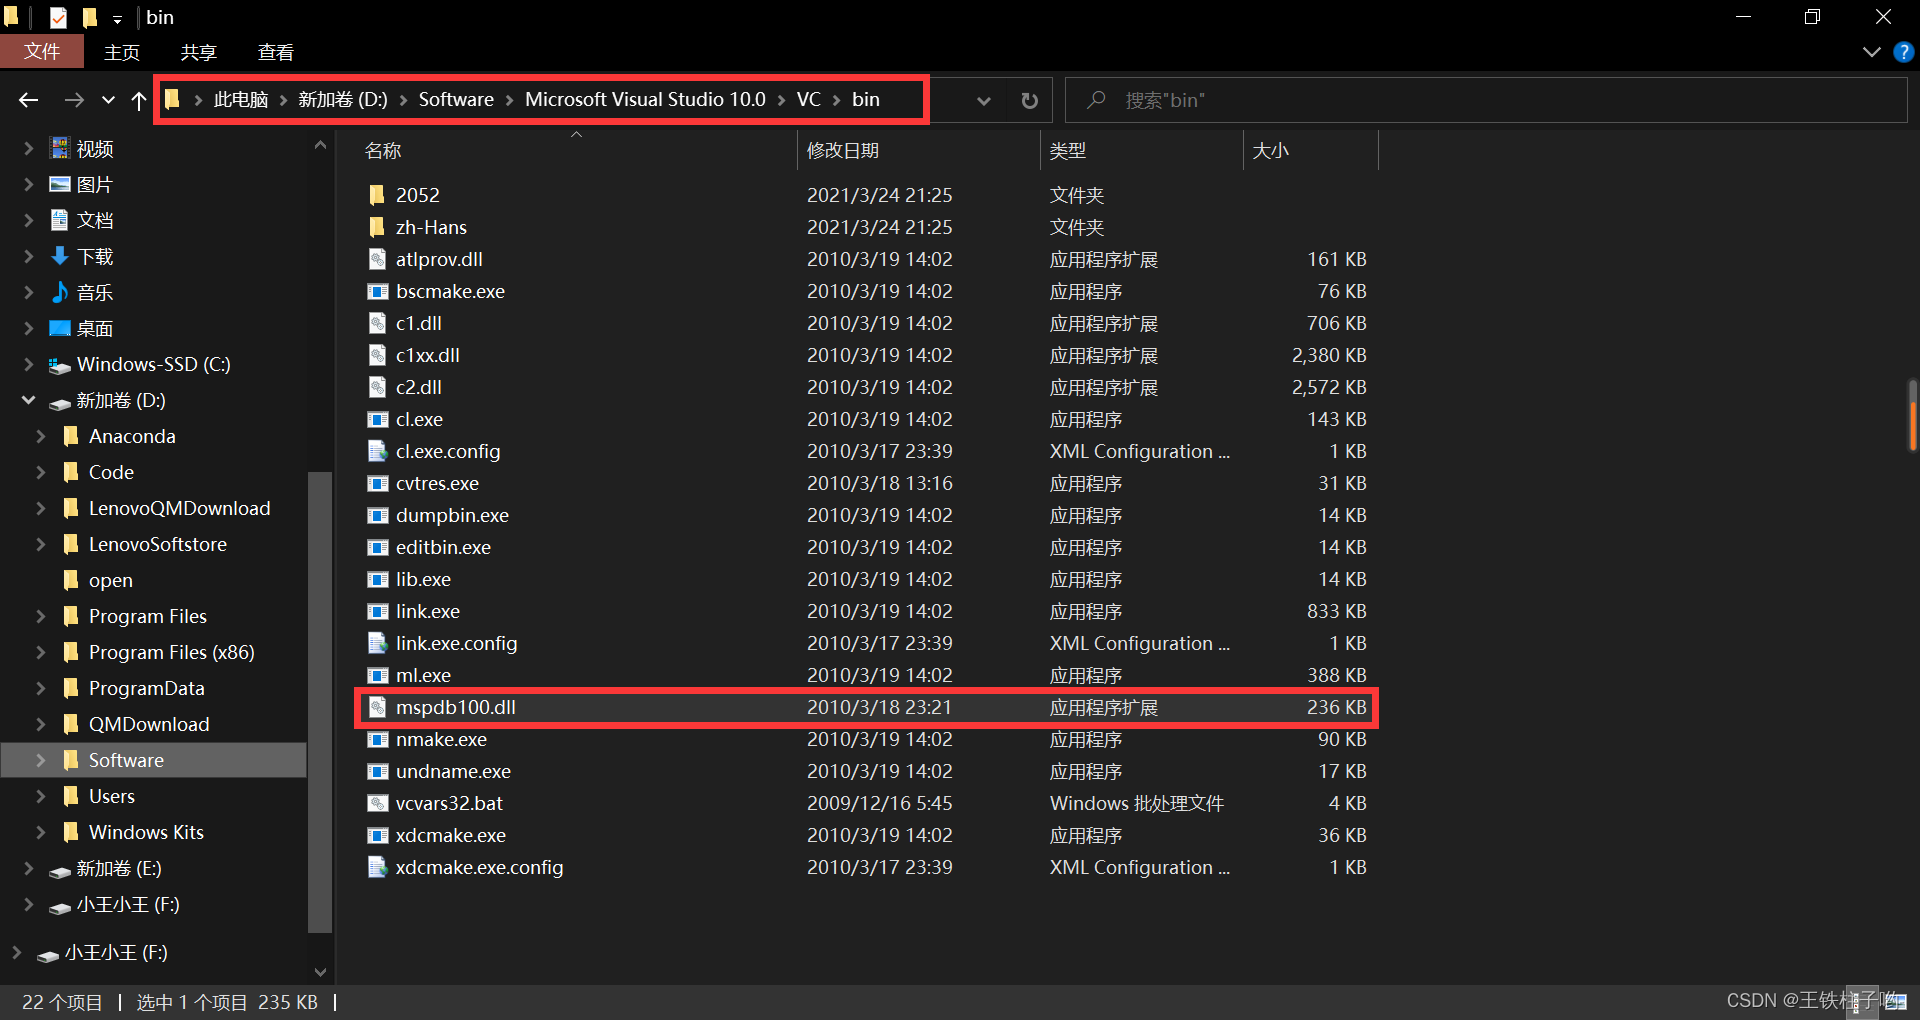Viewport: 1920px width, 1020px height.
Task: Click the 此电脑 breadcrumb
Action: click(x=241, y=99)
